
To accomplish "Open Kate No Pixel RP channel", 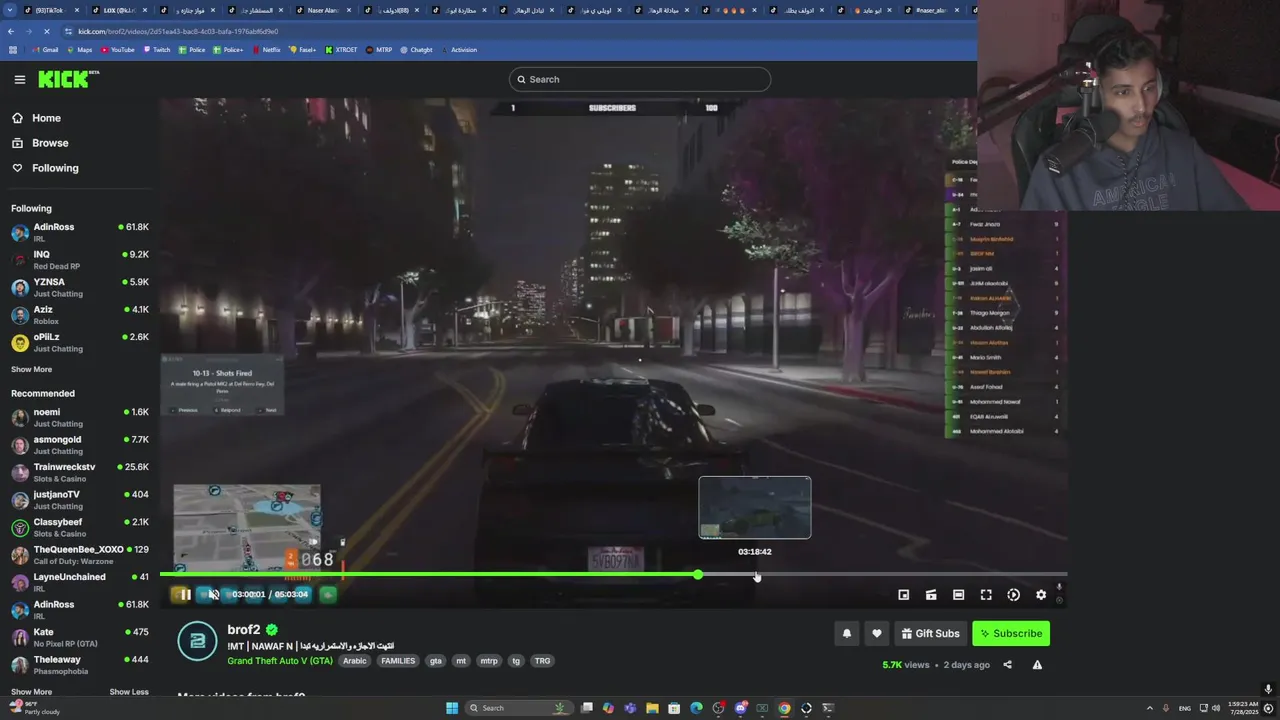I will tap(80, 637).
